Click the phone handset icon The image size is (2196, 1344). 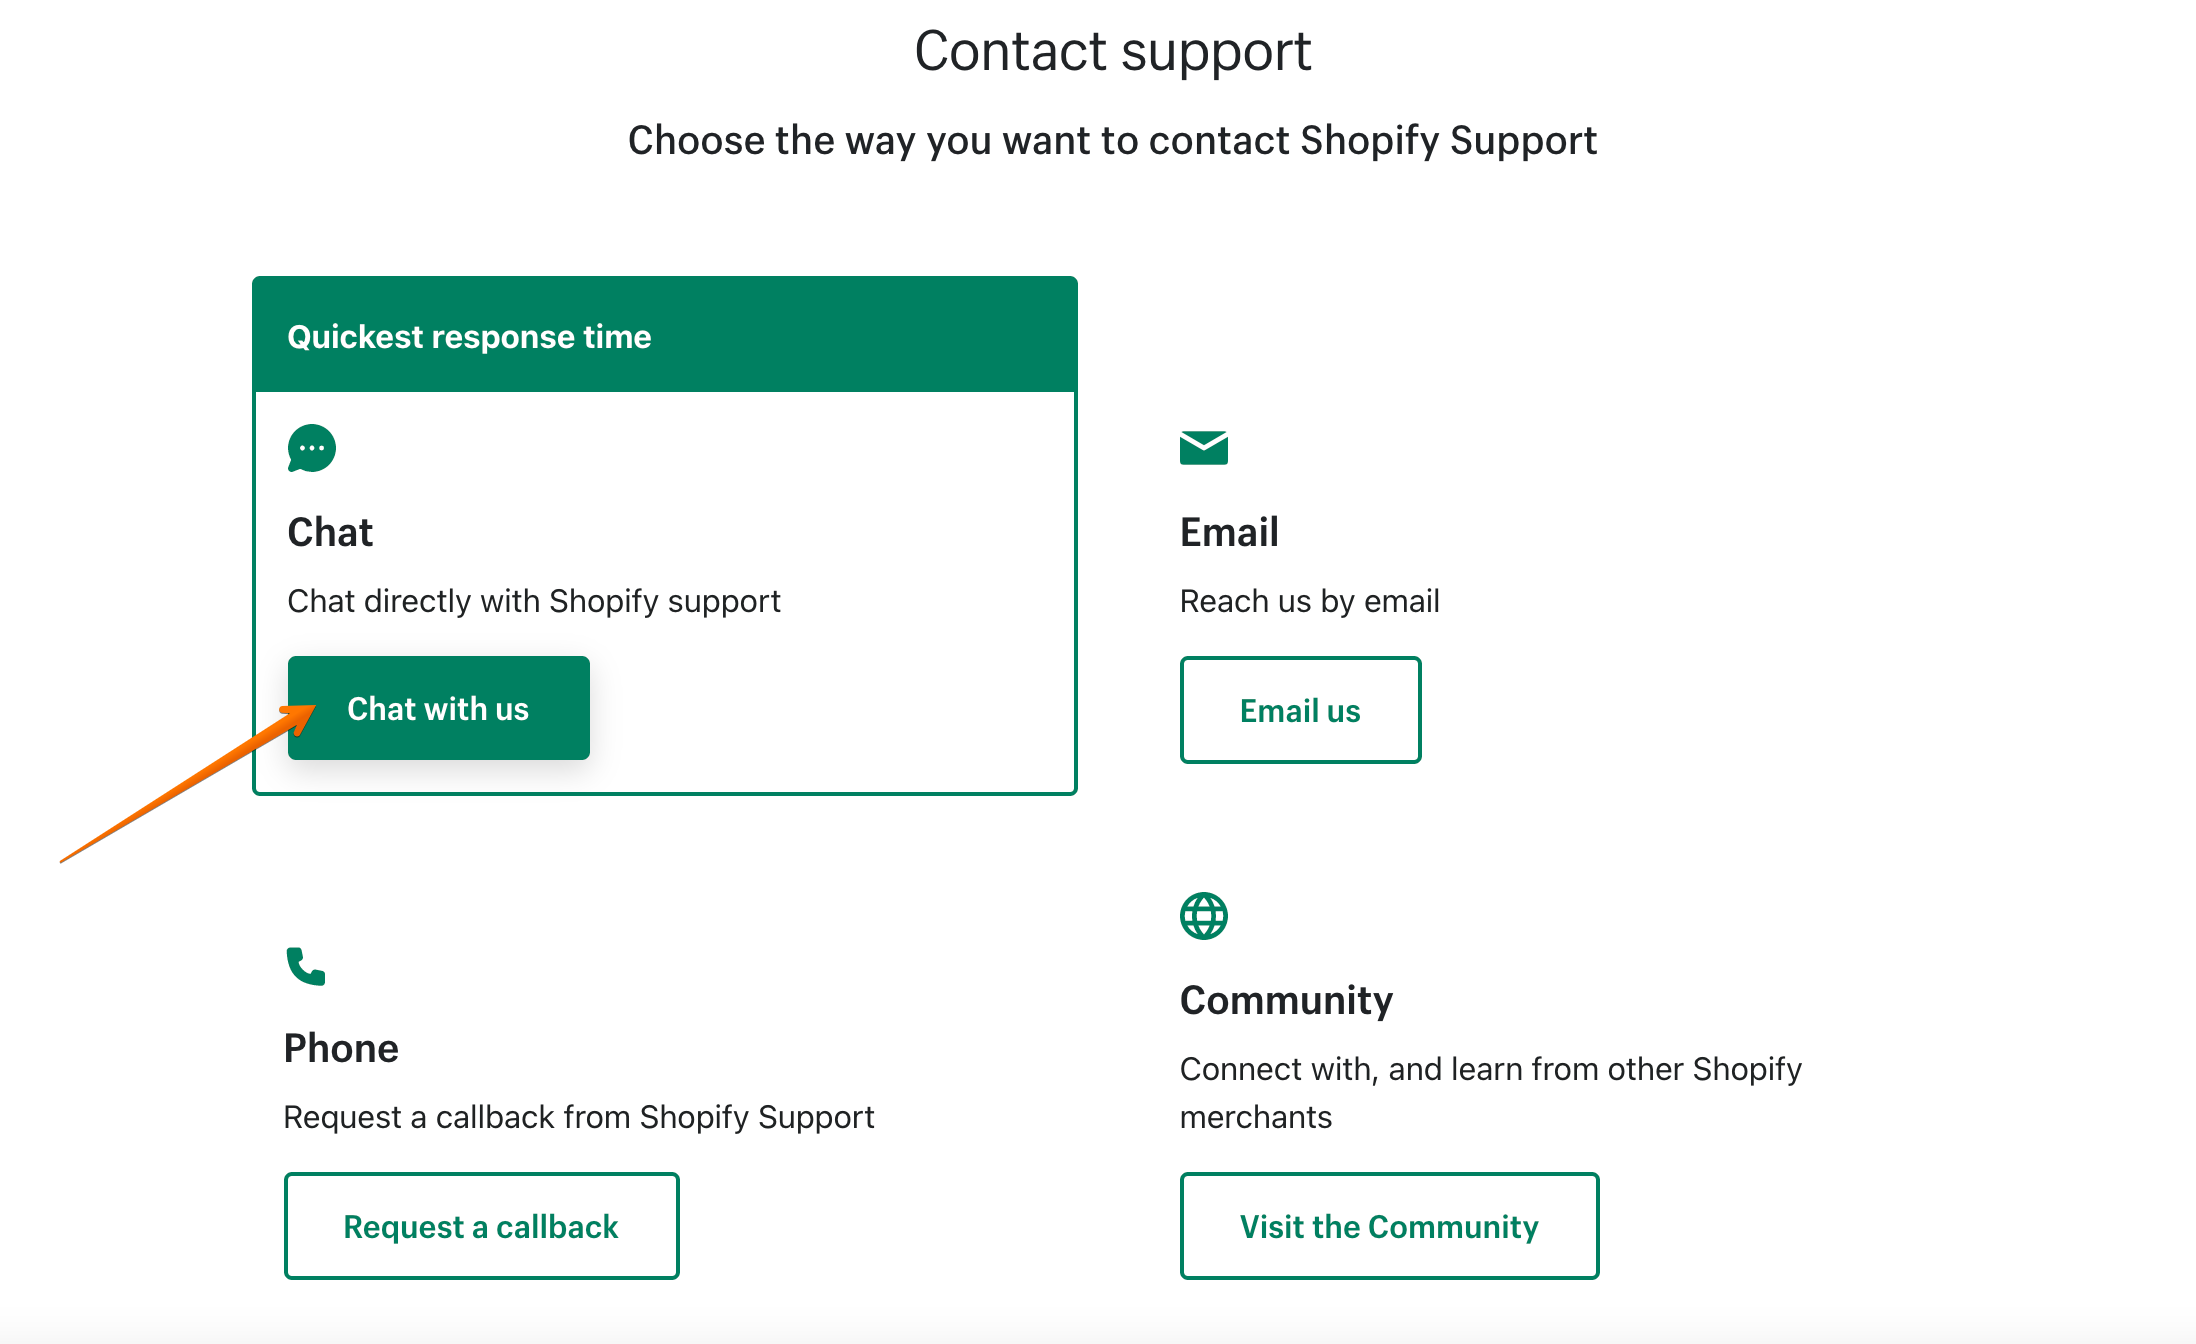pyautogui.click(x=306, y=966)
